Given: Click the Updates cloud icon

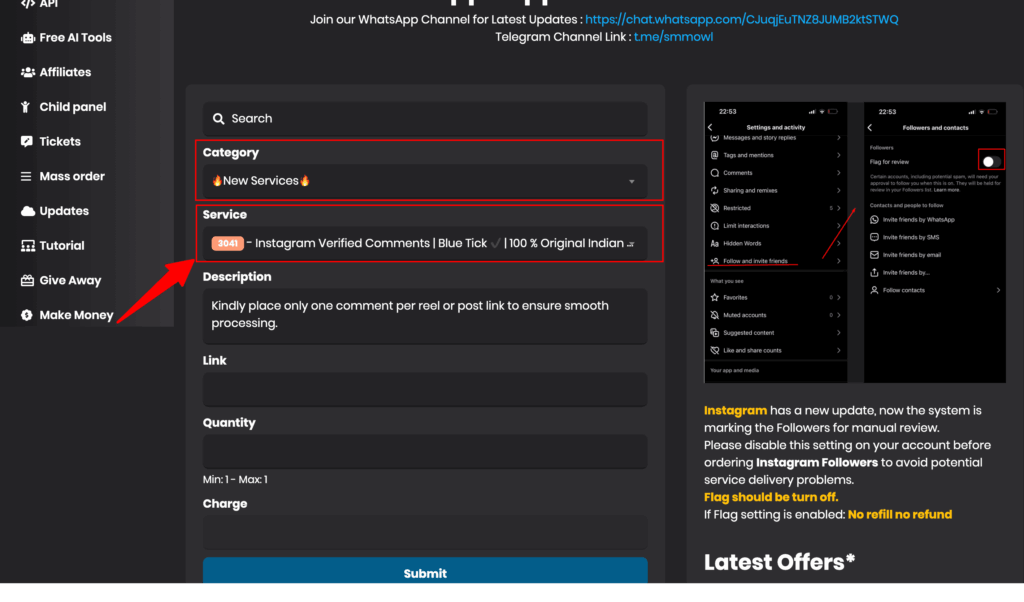Looking at the screenshot, I should click(x=27, y=211).
